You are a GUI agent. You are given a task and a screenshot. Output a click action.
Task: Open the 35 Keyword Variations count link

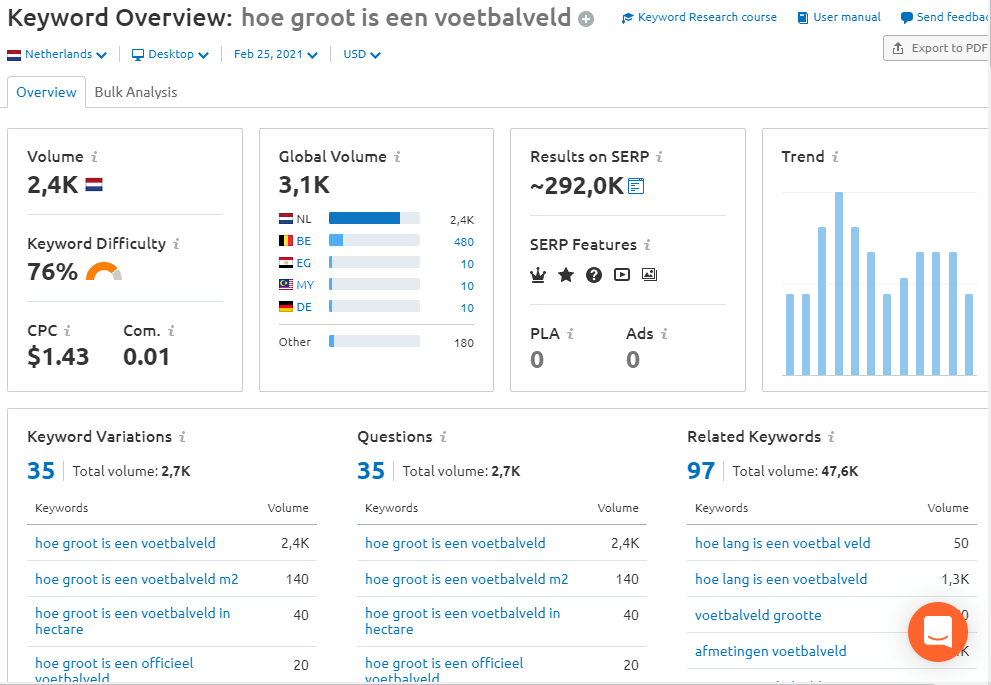point(41,471)
